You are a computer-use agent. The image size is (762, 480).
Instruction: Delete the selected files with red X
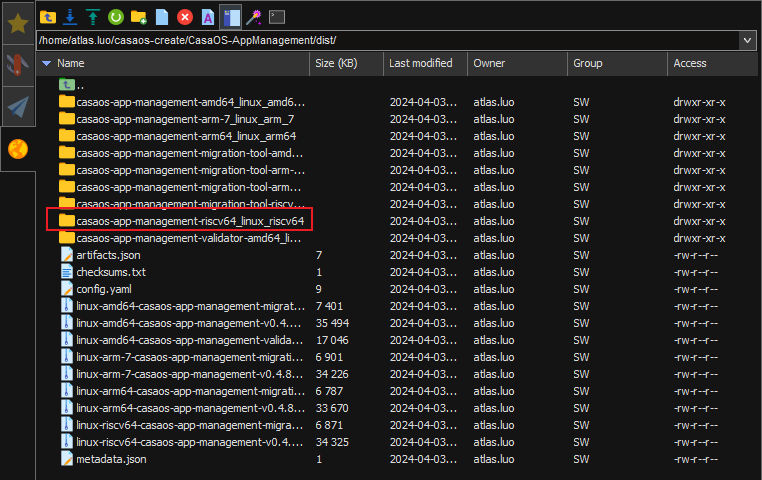185,17
